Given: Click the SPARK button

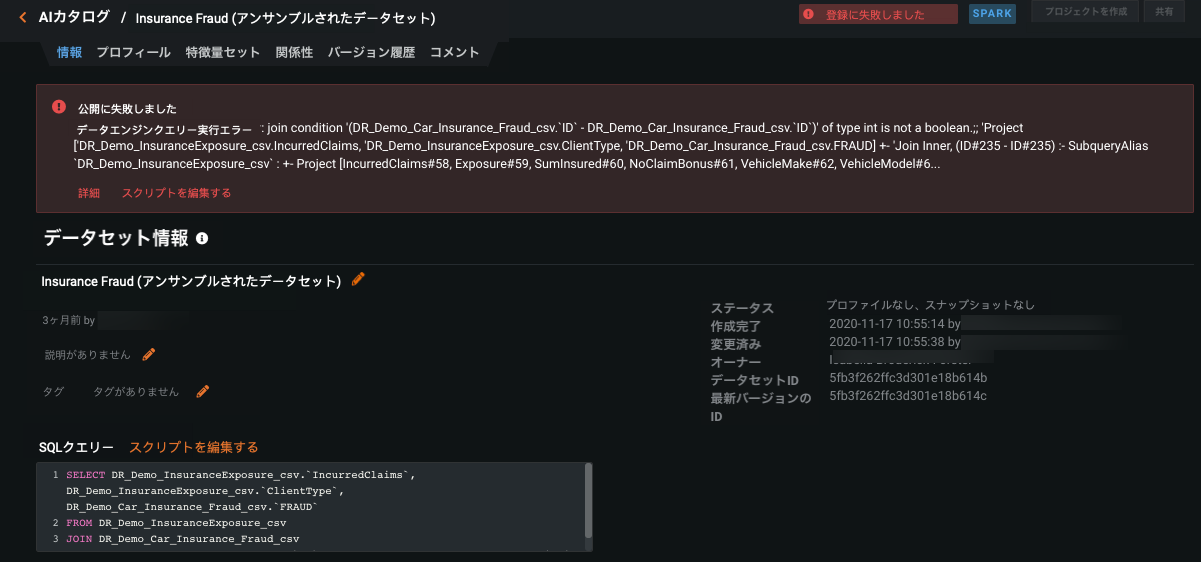Looking at the screenshot, I should tap(992, 13).
